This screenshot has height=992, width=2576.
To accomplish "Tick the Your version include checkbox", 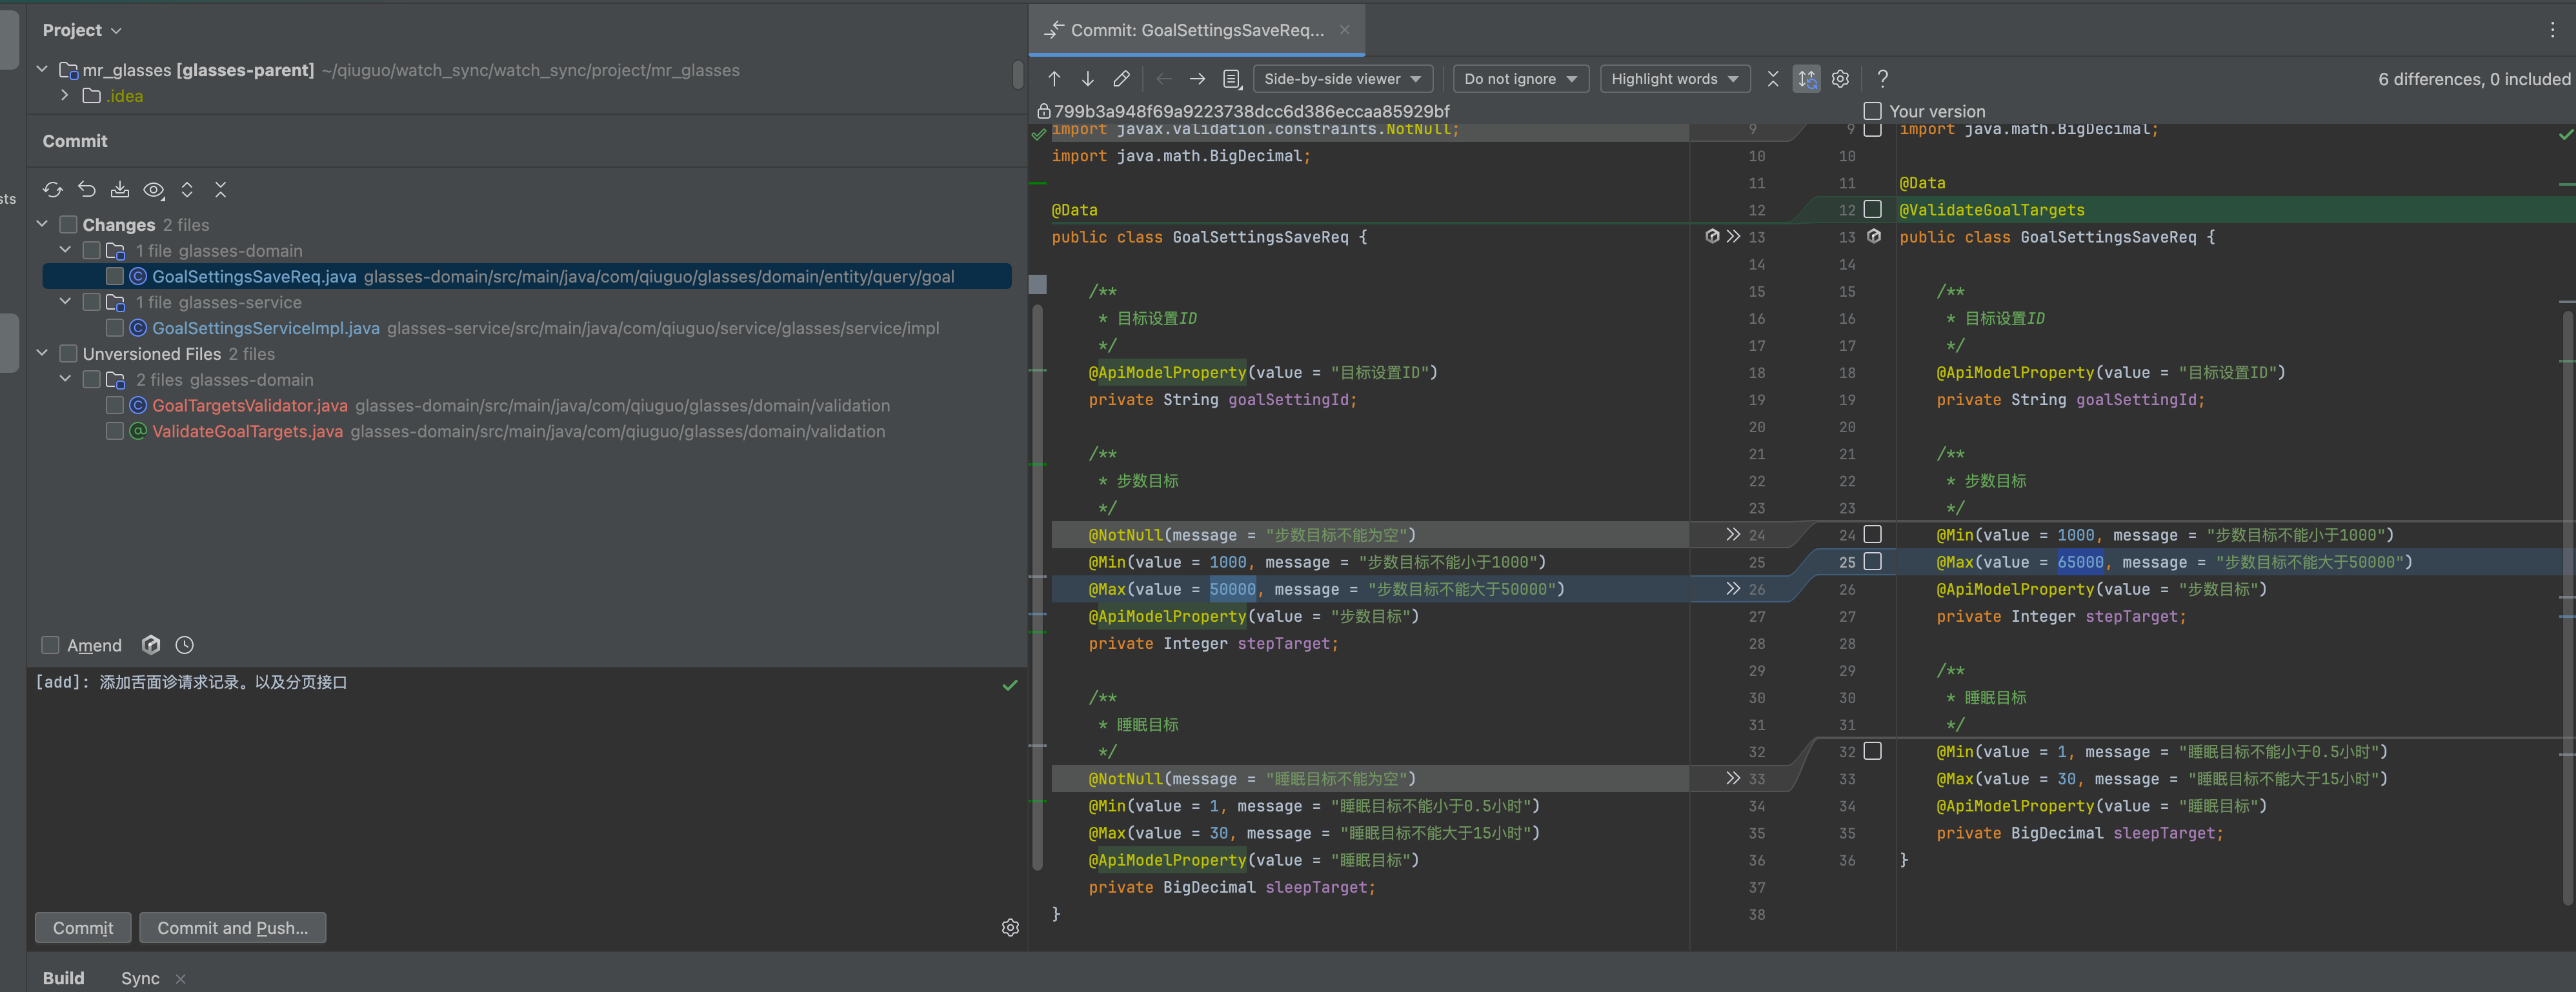I will coord(1872,111).
